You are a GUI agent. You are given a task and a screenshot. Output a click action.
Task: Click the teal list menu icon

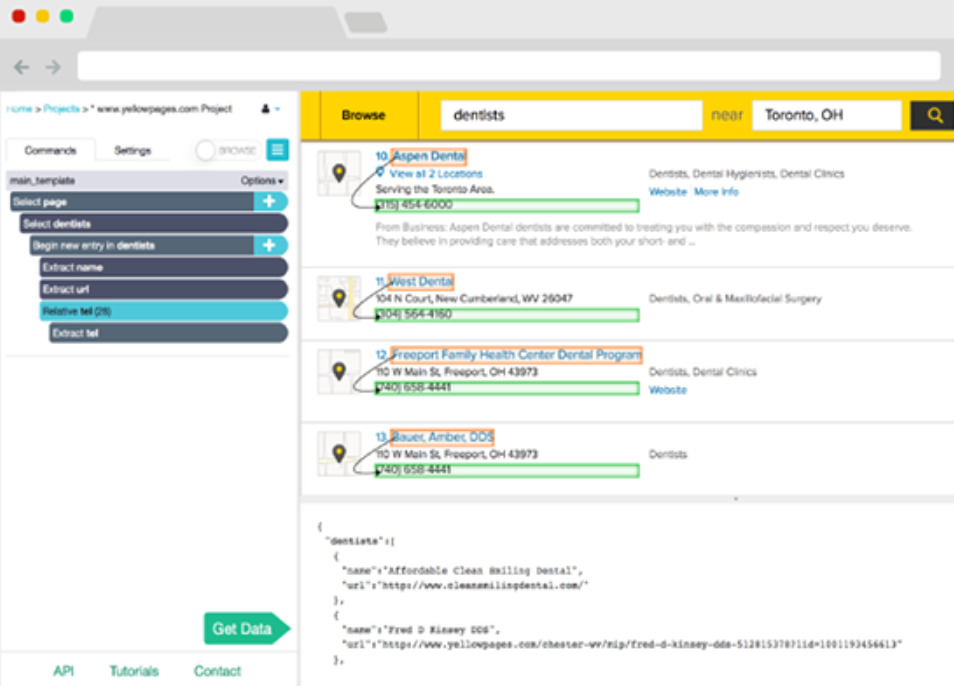coord(277,150)
